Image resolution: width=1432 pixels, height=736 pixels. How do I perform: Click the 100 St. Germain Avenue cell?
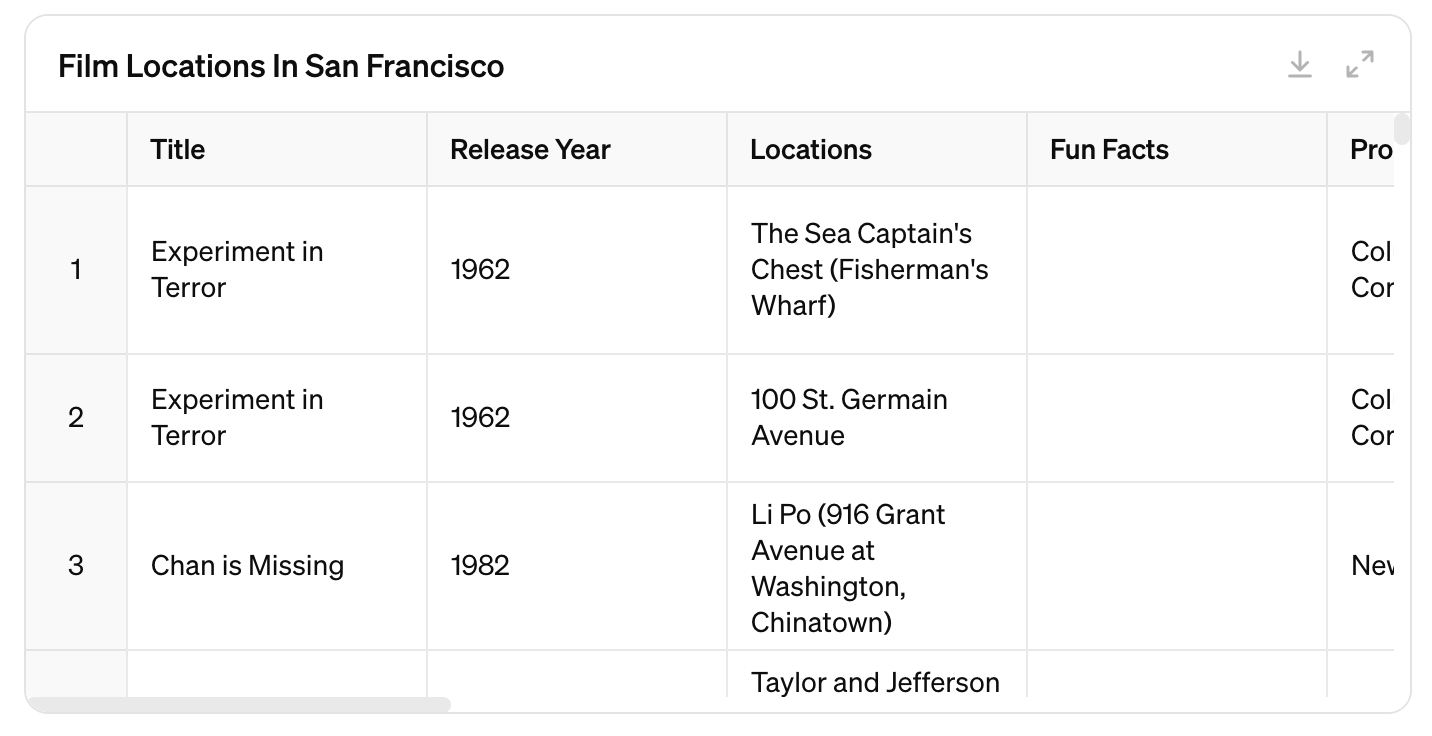849,418
